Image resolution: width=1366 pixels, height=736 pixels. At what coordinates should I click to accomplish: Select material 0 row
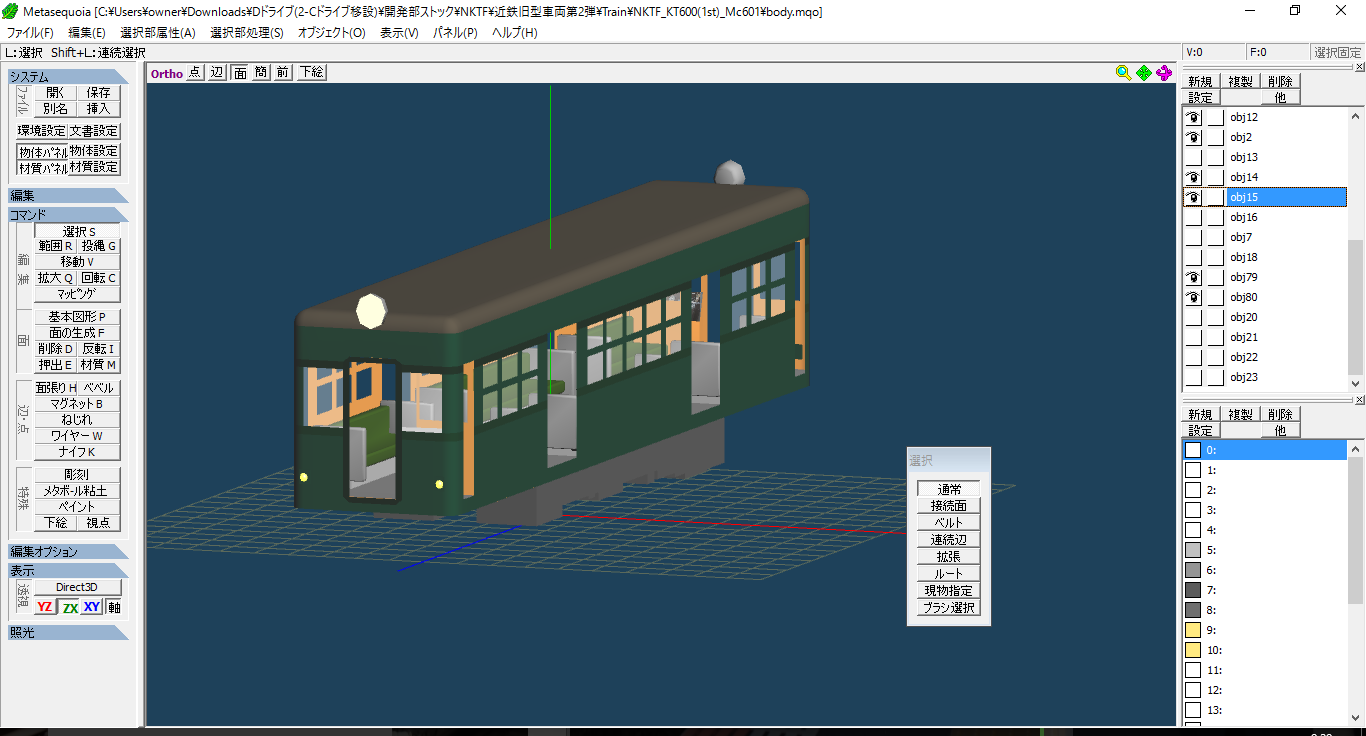[1265, 450]
